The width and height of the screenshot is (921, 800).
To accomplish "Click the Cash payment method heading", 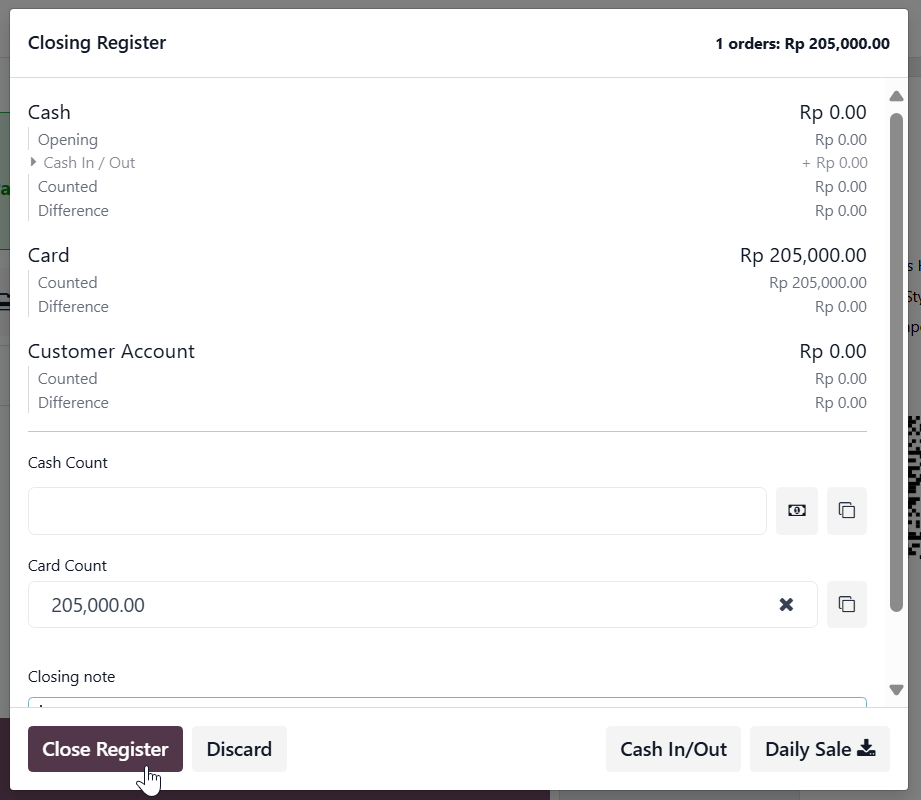I will (49, 112).
